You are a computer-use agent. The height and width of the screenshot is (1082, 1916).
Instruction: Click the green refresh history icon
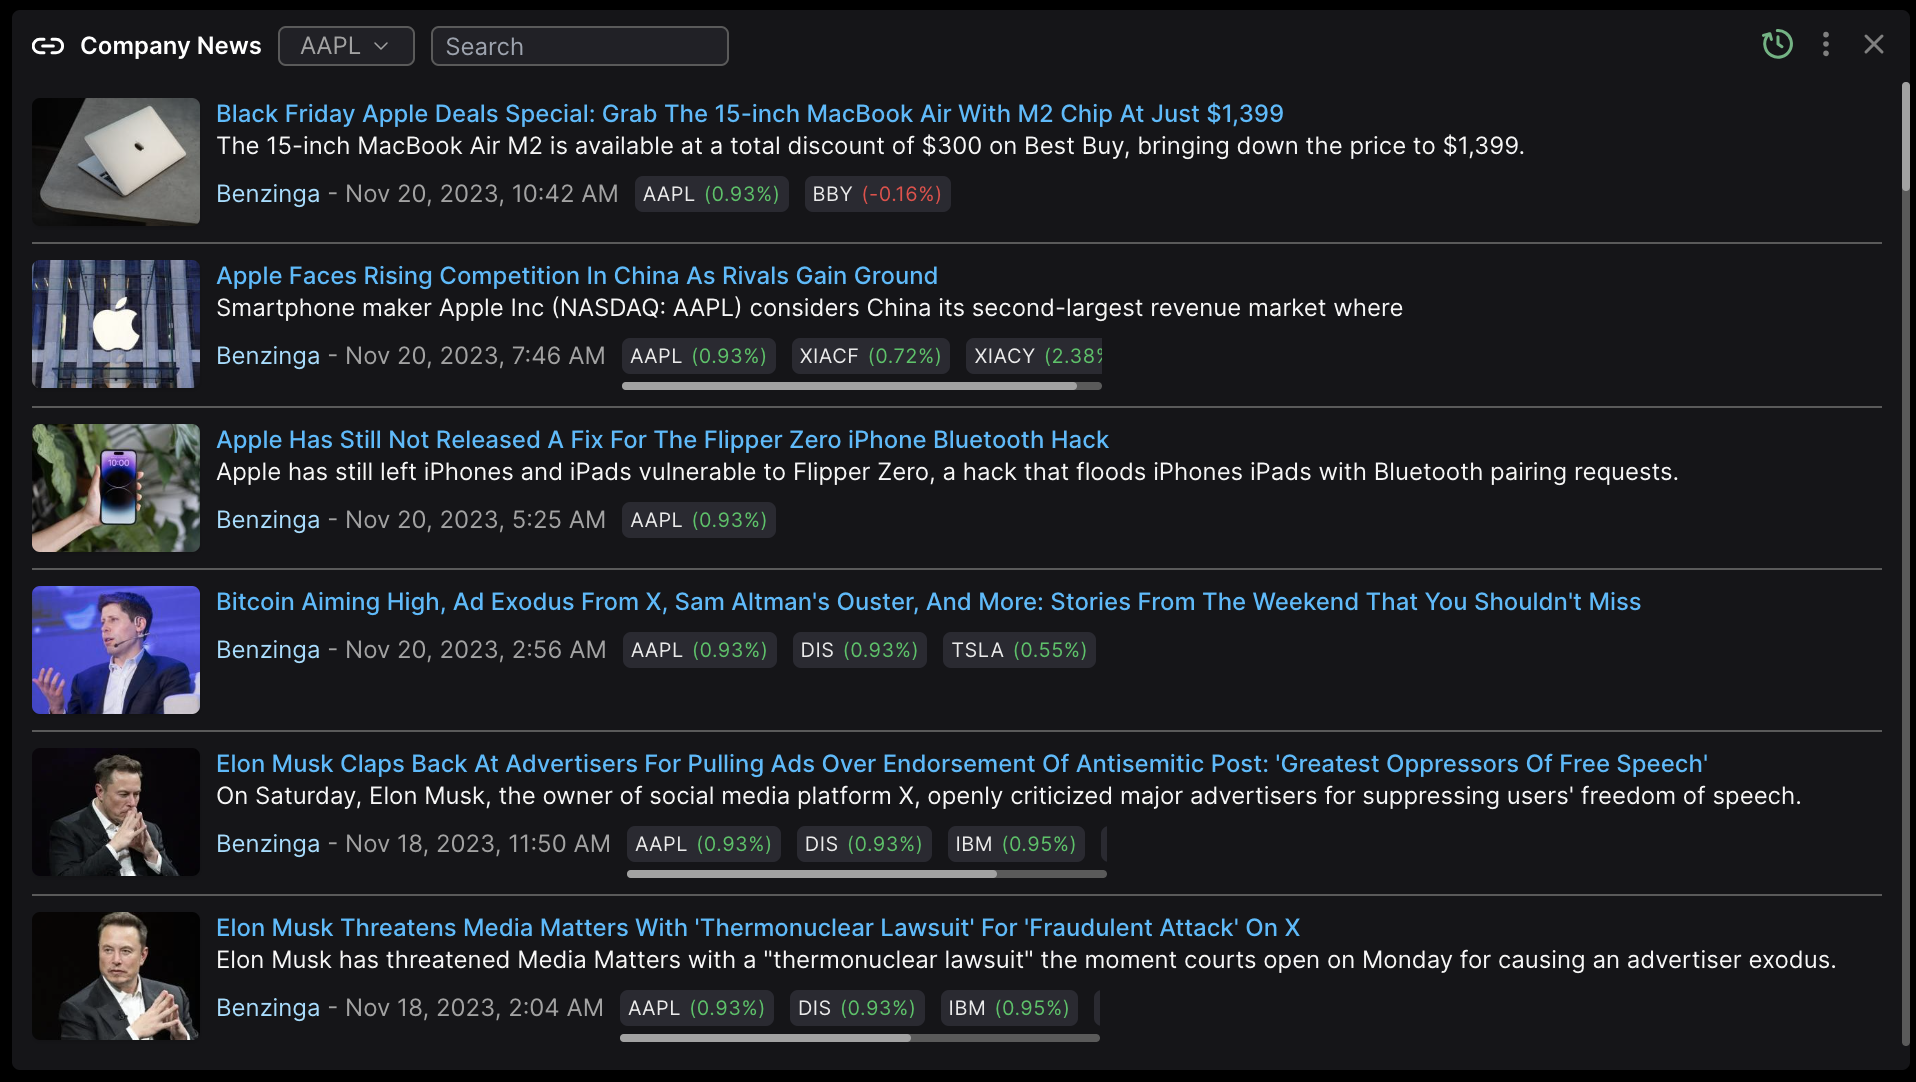click(1777, 44)
